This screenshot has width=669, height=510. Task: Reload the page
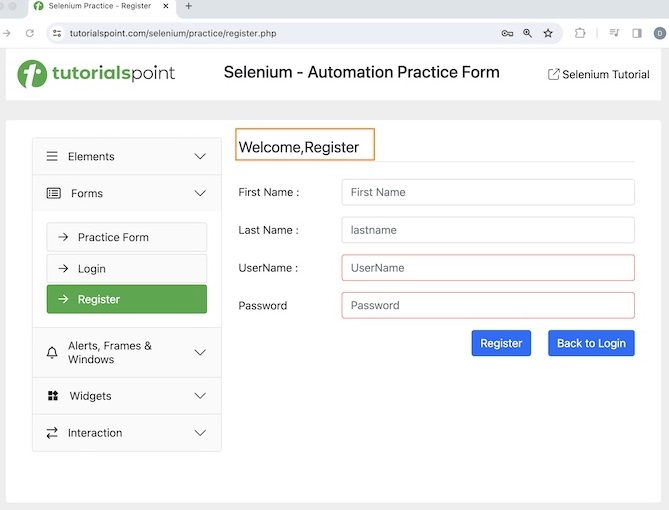coord(30,33)
